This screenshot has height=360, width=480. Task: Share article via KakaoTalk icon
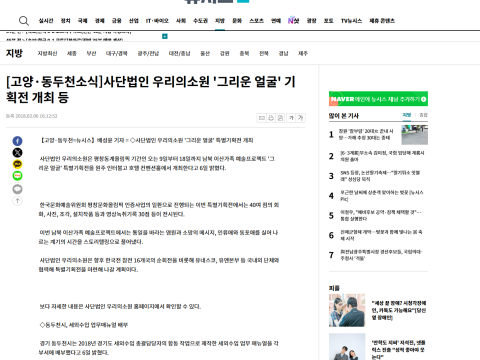17,164
